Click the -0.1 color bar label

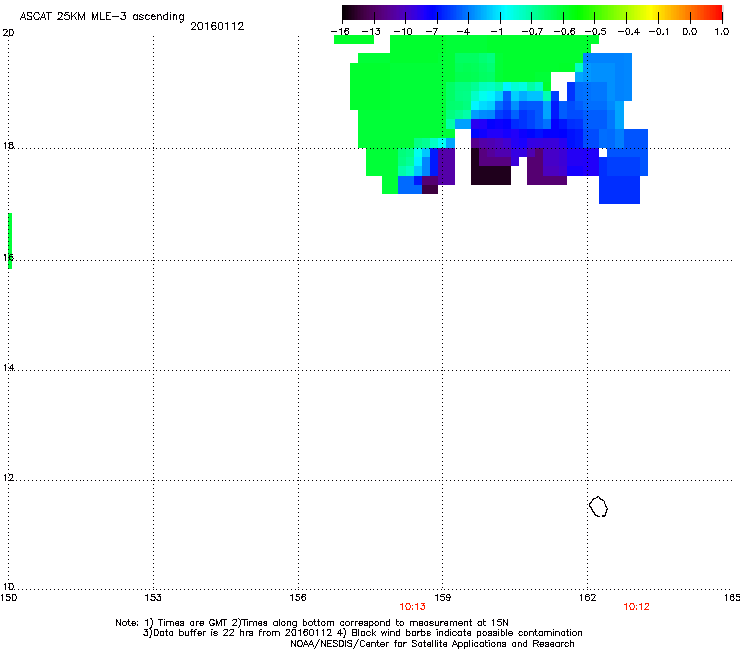(659, 32)
